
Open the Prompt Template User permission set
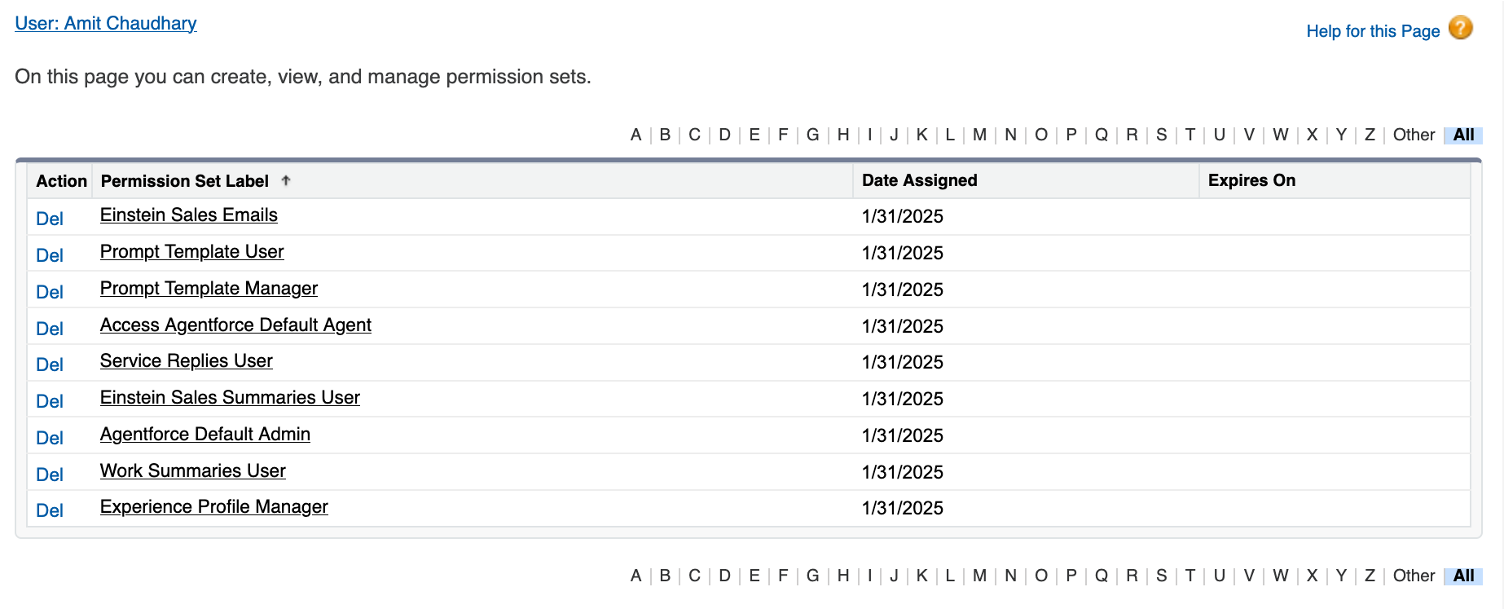(191, 251)
